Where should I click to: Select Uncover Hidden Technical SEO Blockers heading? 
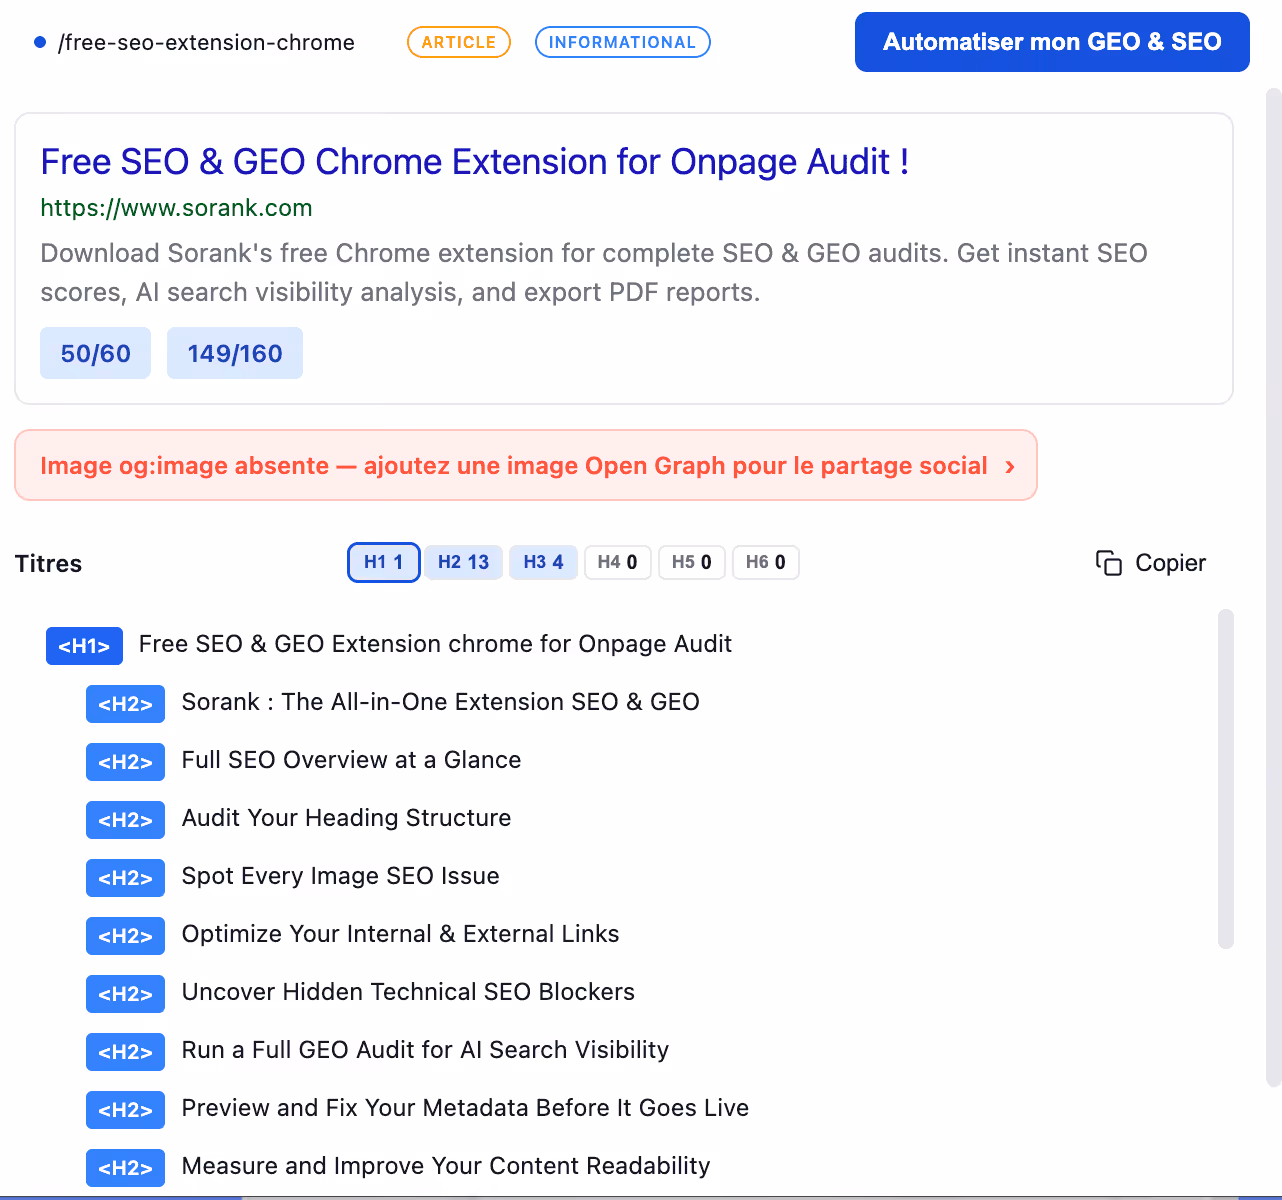408,992
